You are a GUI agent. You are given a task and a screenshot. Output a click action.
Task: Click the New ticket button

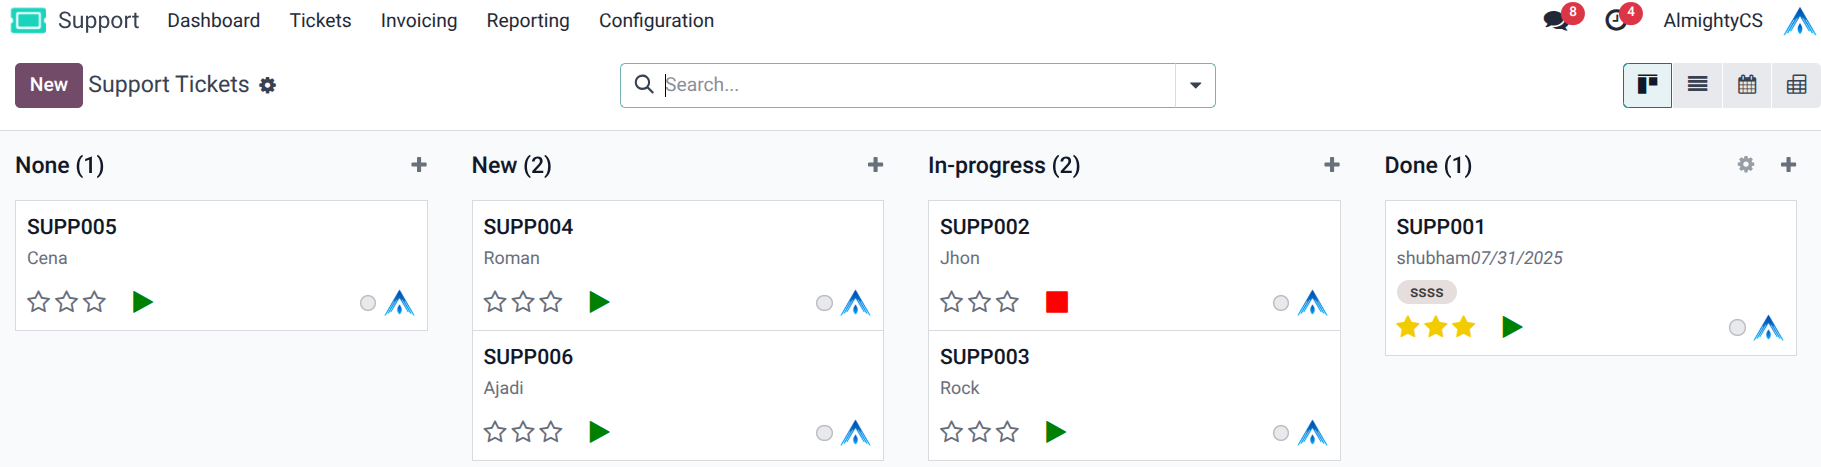click(49, 85)
